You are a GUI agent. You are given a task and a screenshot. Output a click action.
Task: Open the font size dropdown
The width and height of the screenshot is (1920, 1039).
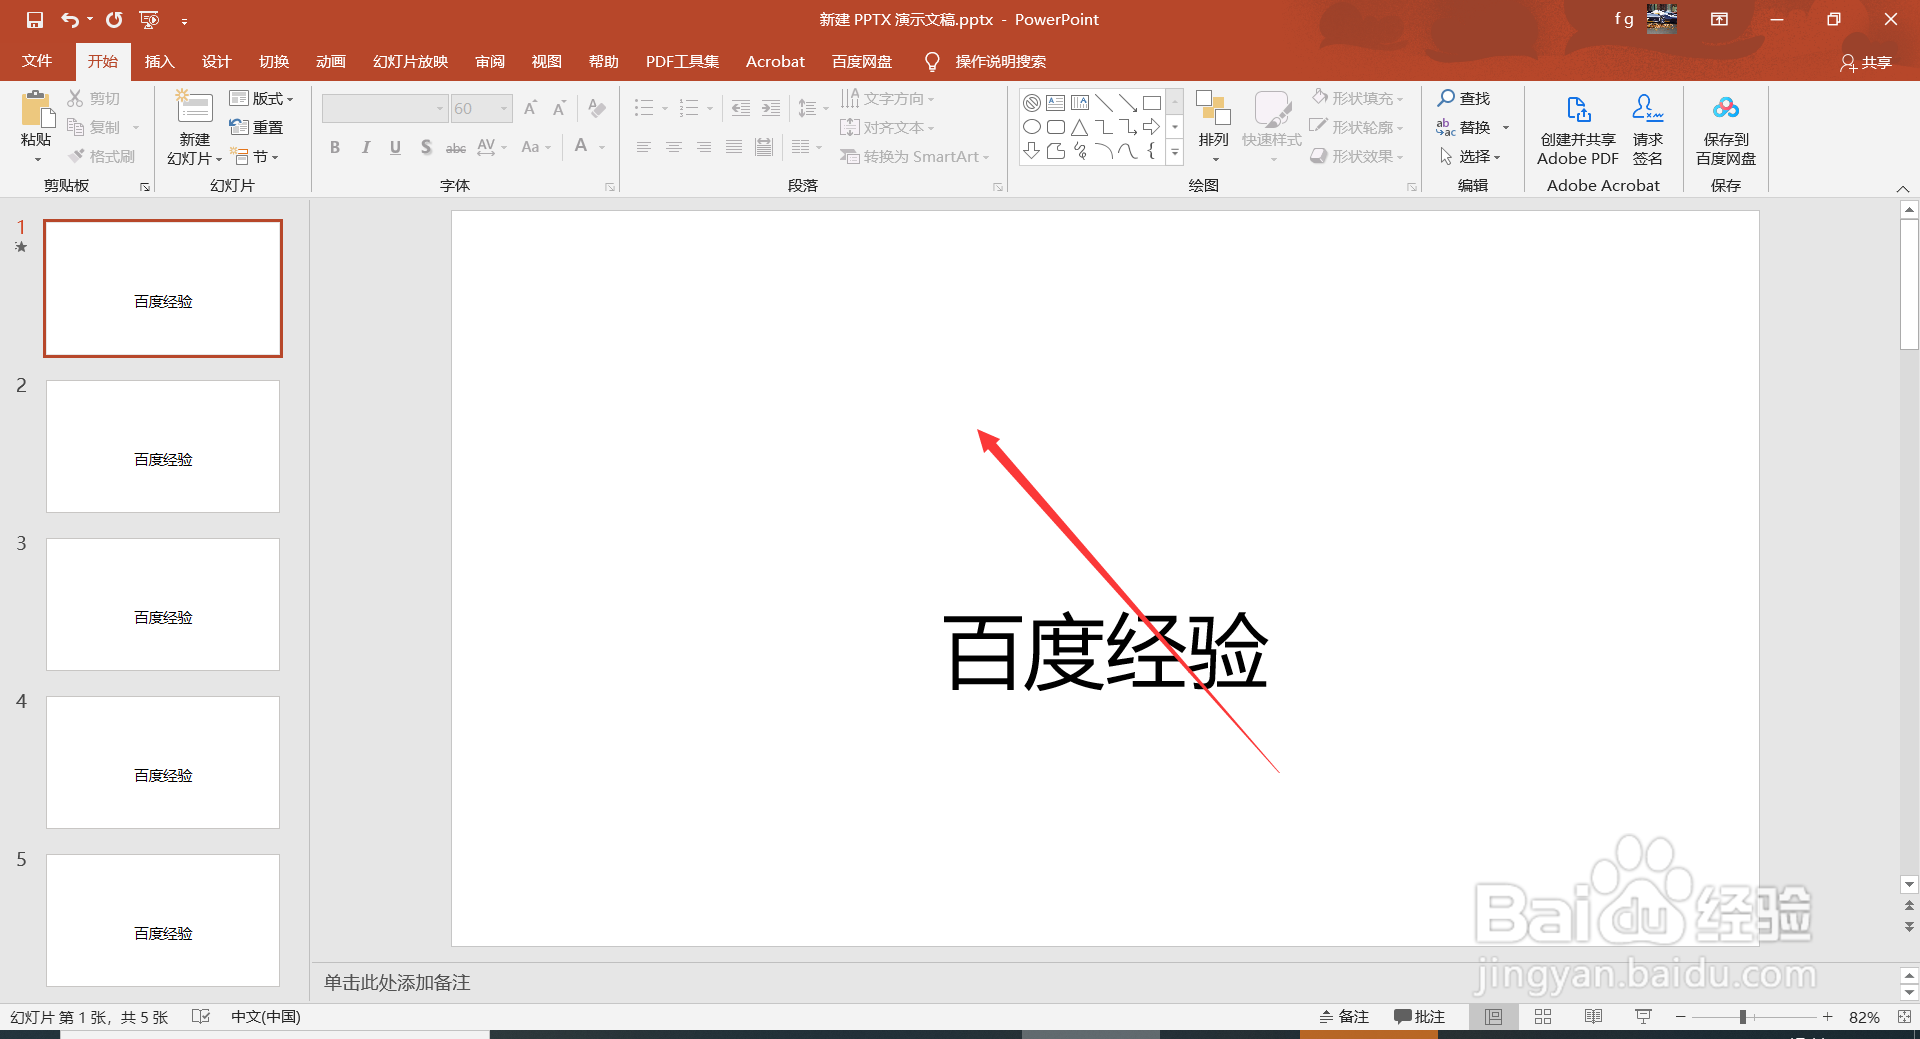[x=504, y=108]
